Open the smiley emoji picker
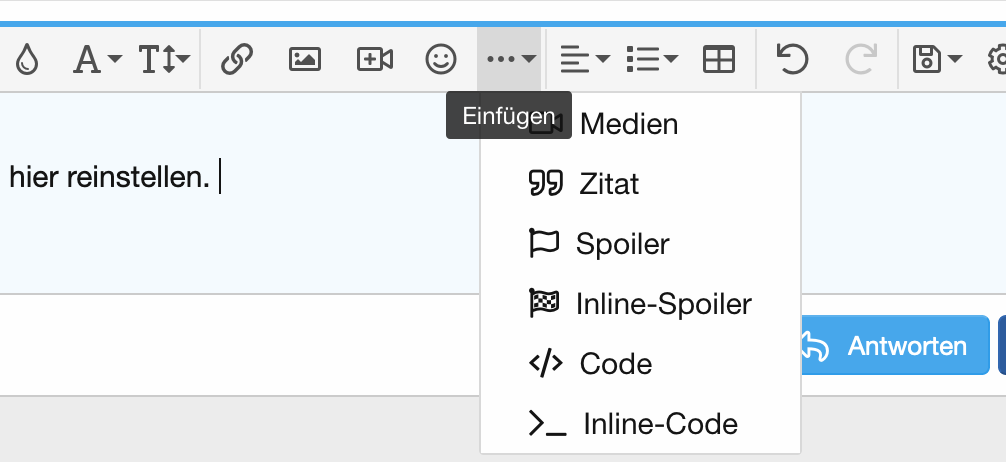This screenshot has height=462, width=1006. (x=441, y=60)
